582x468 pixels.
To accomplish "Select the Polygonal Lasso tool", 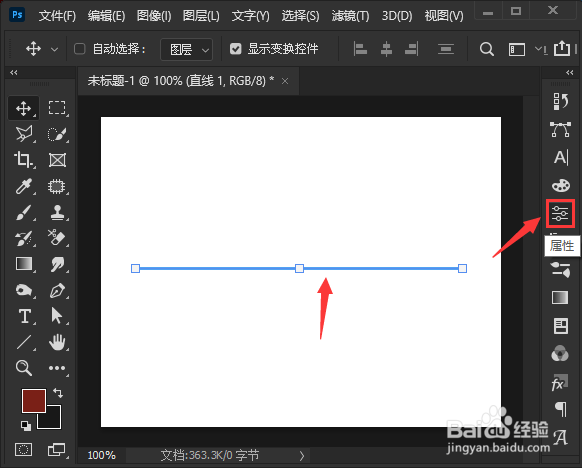I will 24,134.
